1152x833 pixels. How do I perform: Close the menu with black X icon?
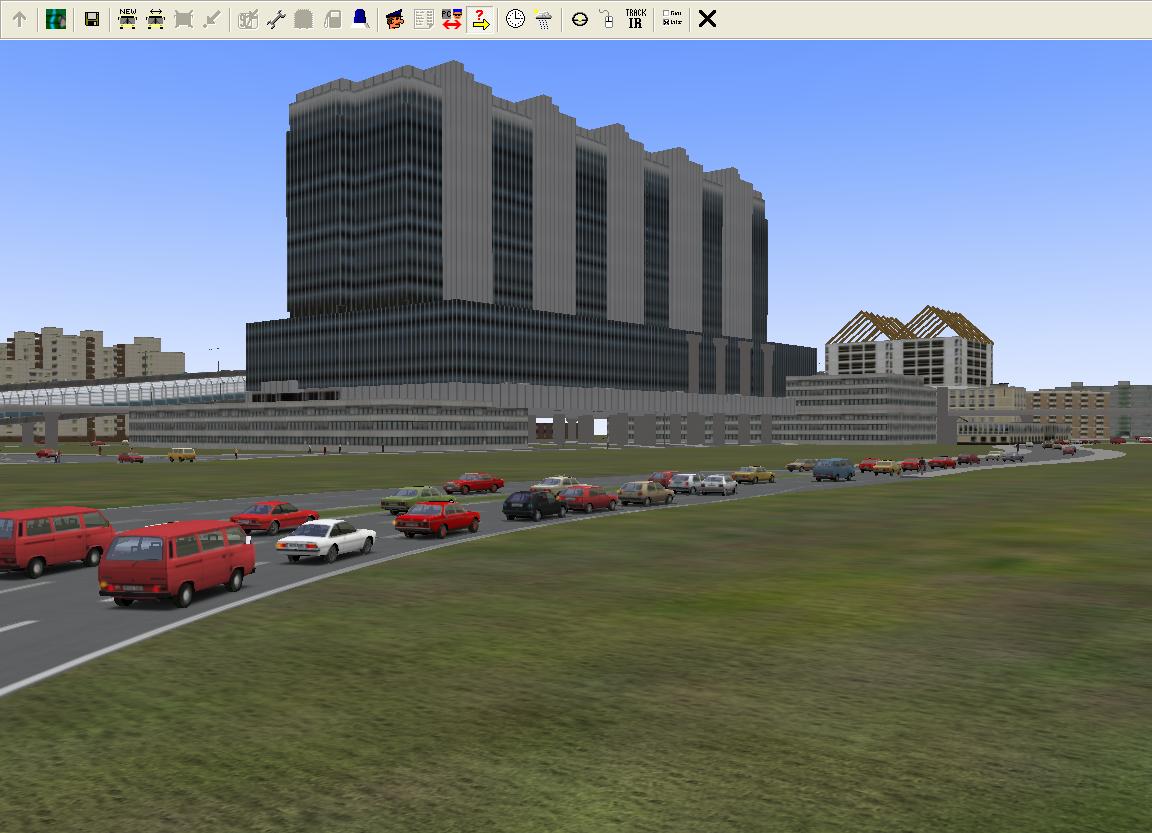(707, 19)
